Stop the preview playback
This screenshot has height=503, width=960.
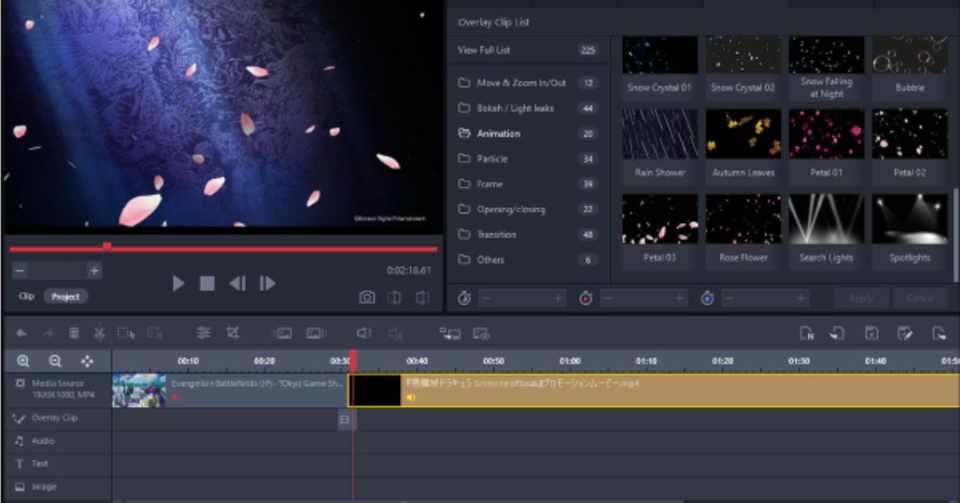[x=207, y=283]
